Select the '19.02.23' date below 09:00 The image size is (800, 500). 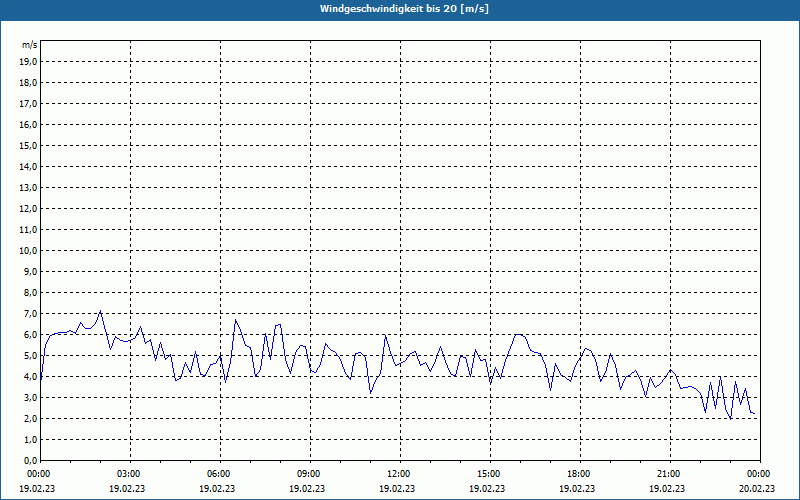(x=307, y=489)
